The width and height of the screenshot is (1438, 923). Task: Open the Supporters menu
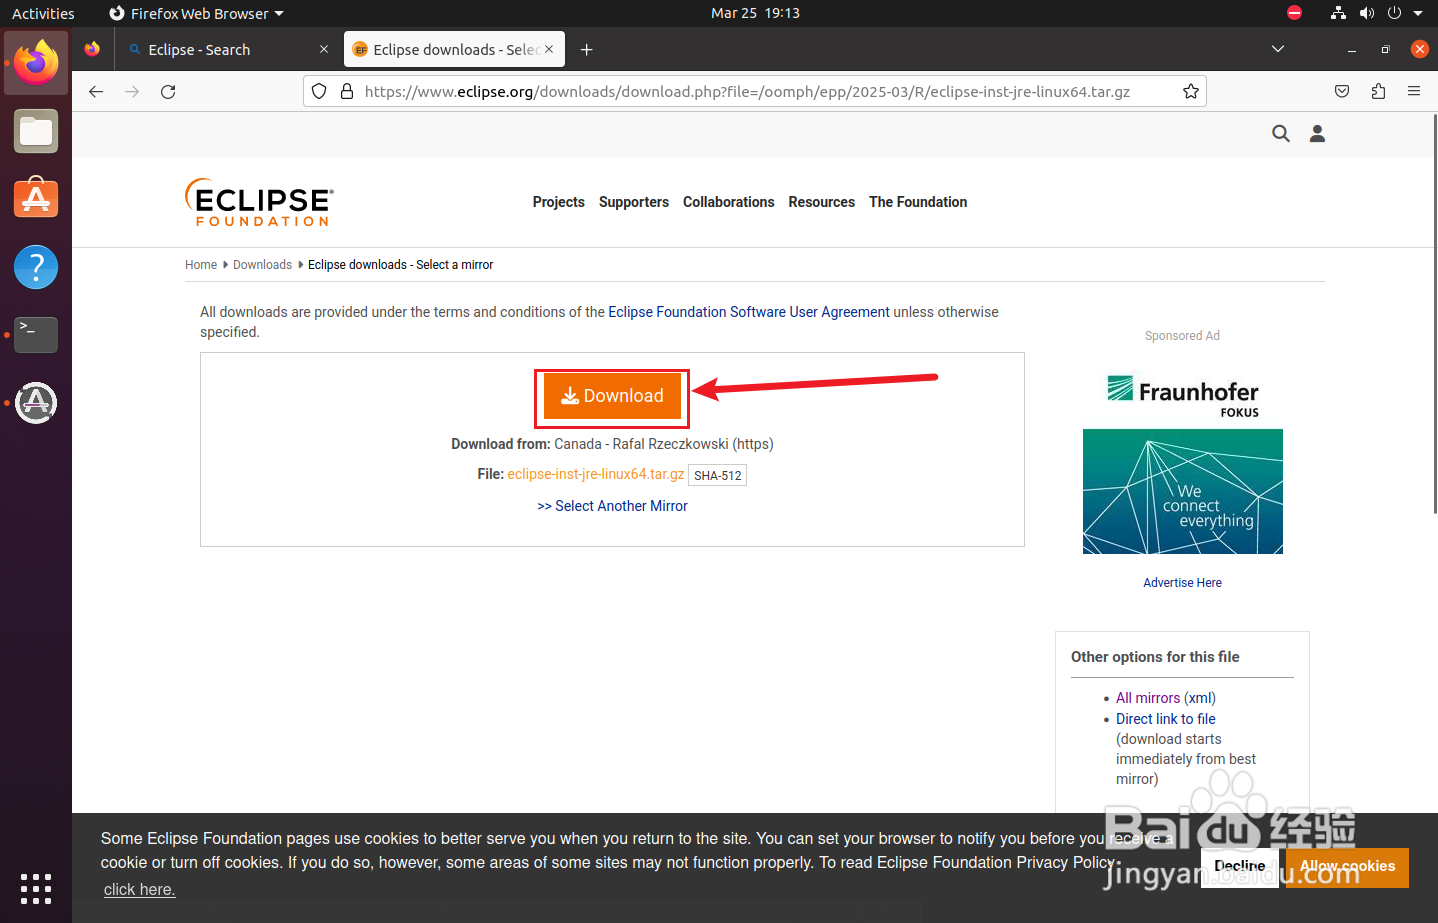tap(634, 202)
